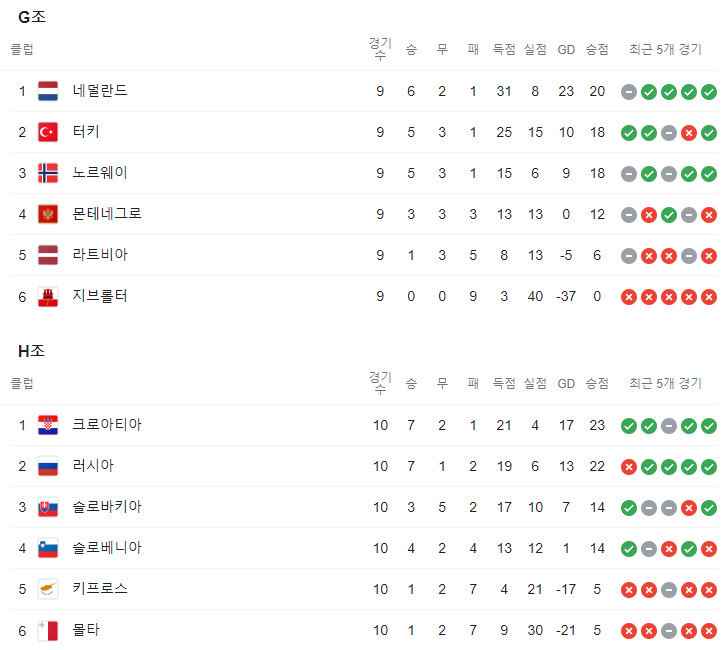Select the Norway flag icon
The image size is (725, 650).
click(48, 173)
